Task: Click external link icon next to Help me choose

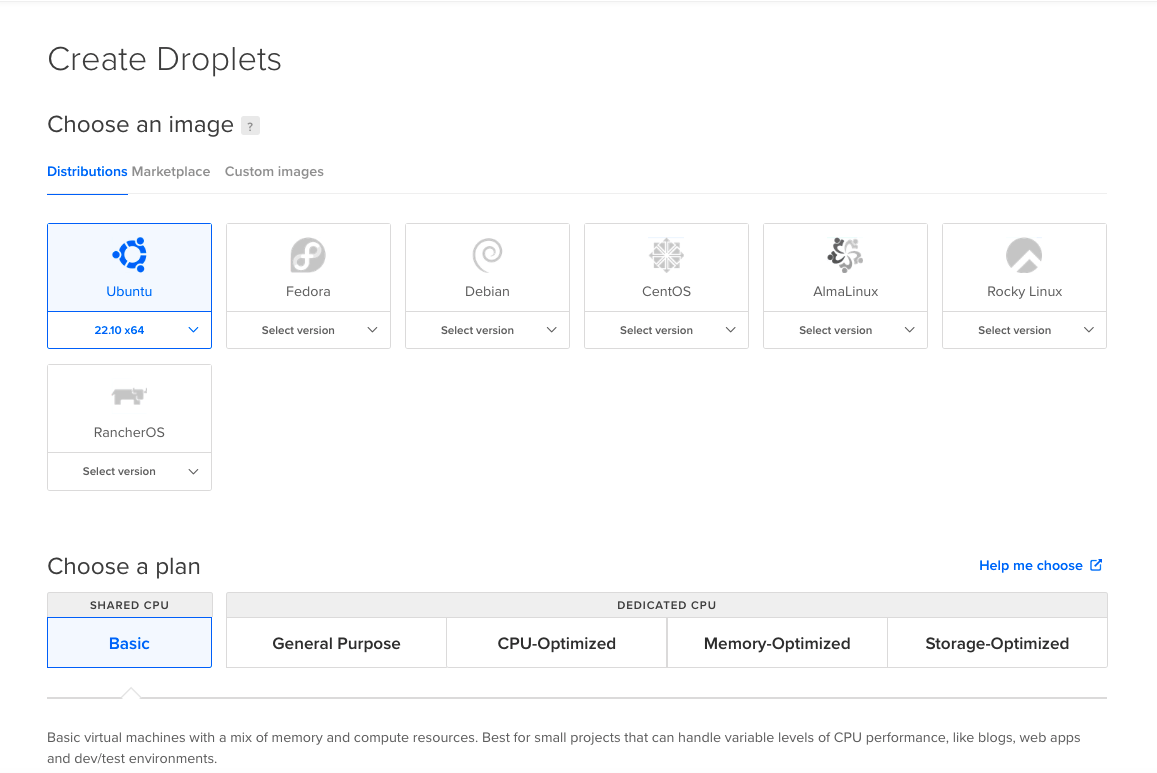Action: (x=1096, y=565)
